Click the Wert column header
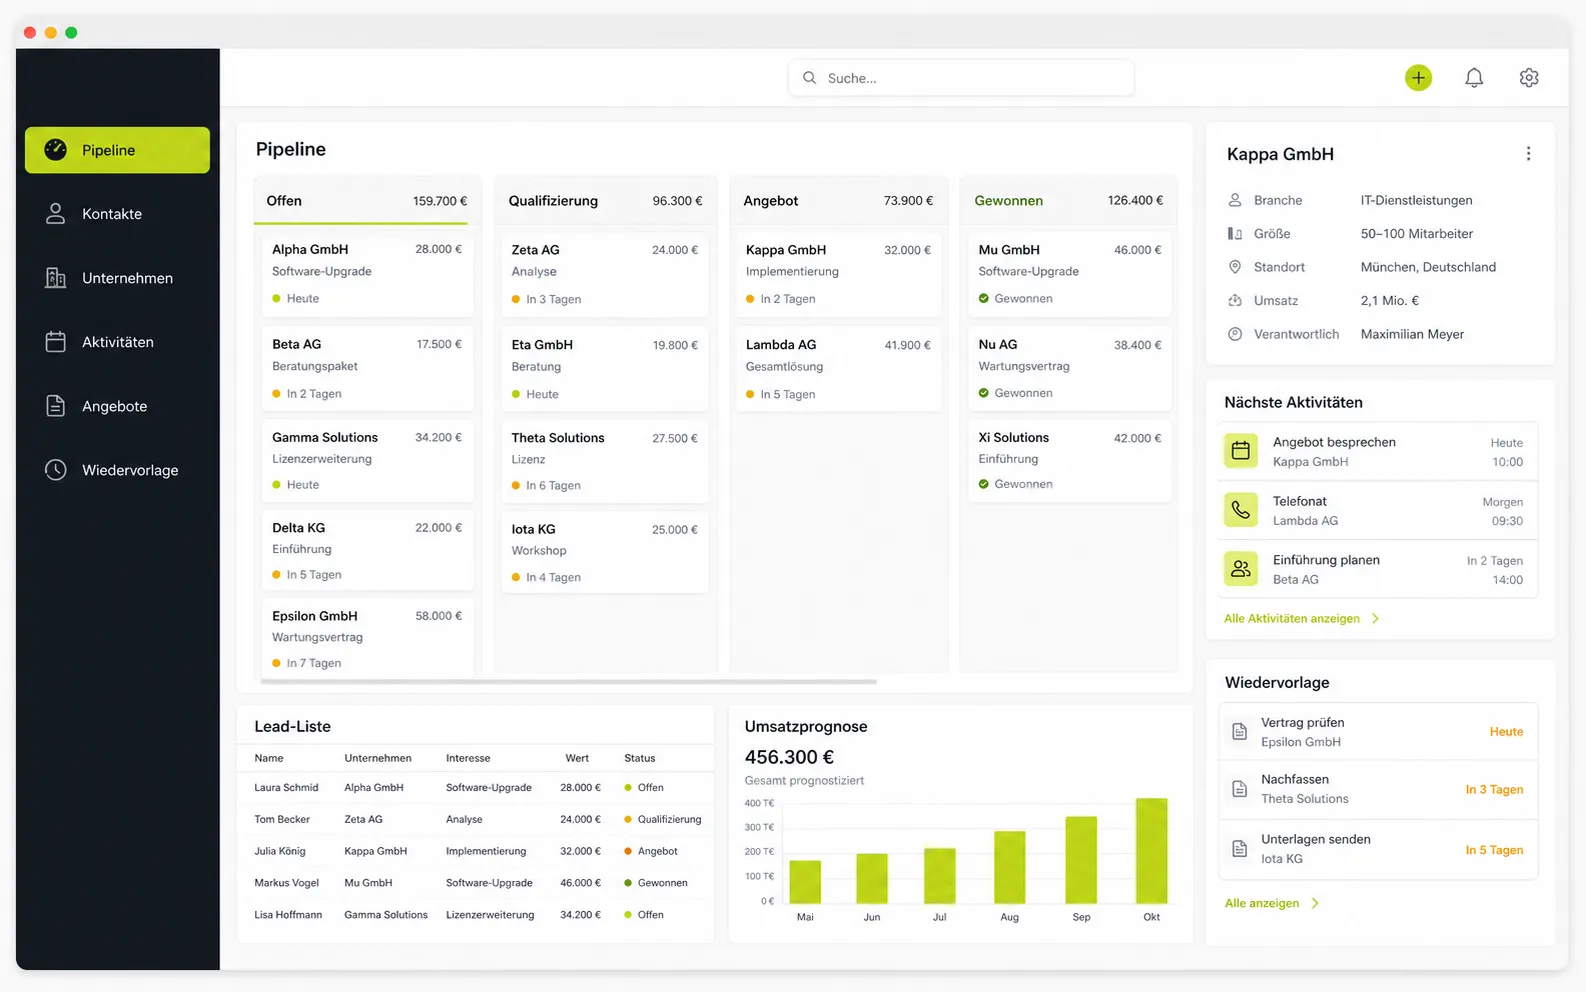 (577, 758)
